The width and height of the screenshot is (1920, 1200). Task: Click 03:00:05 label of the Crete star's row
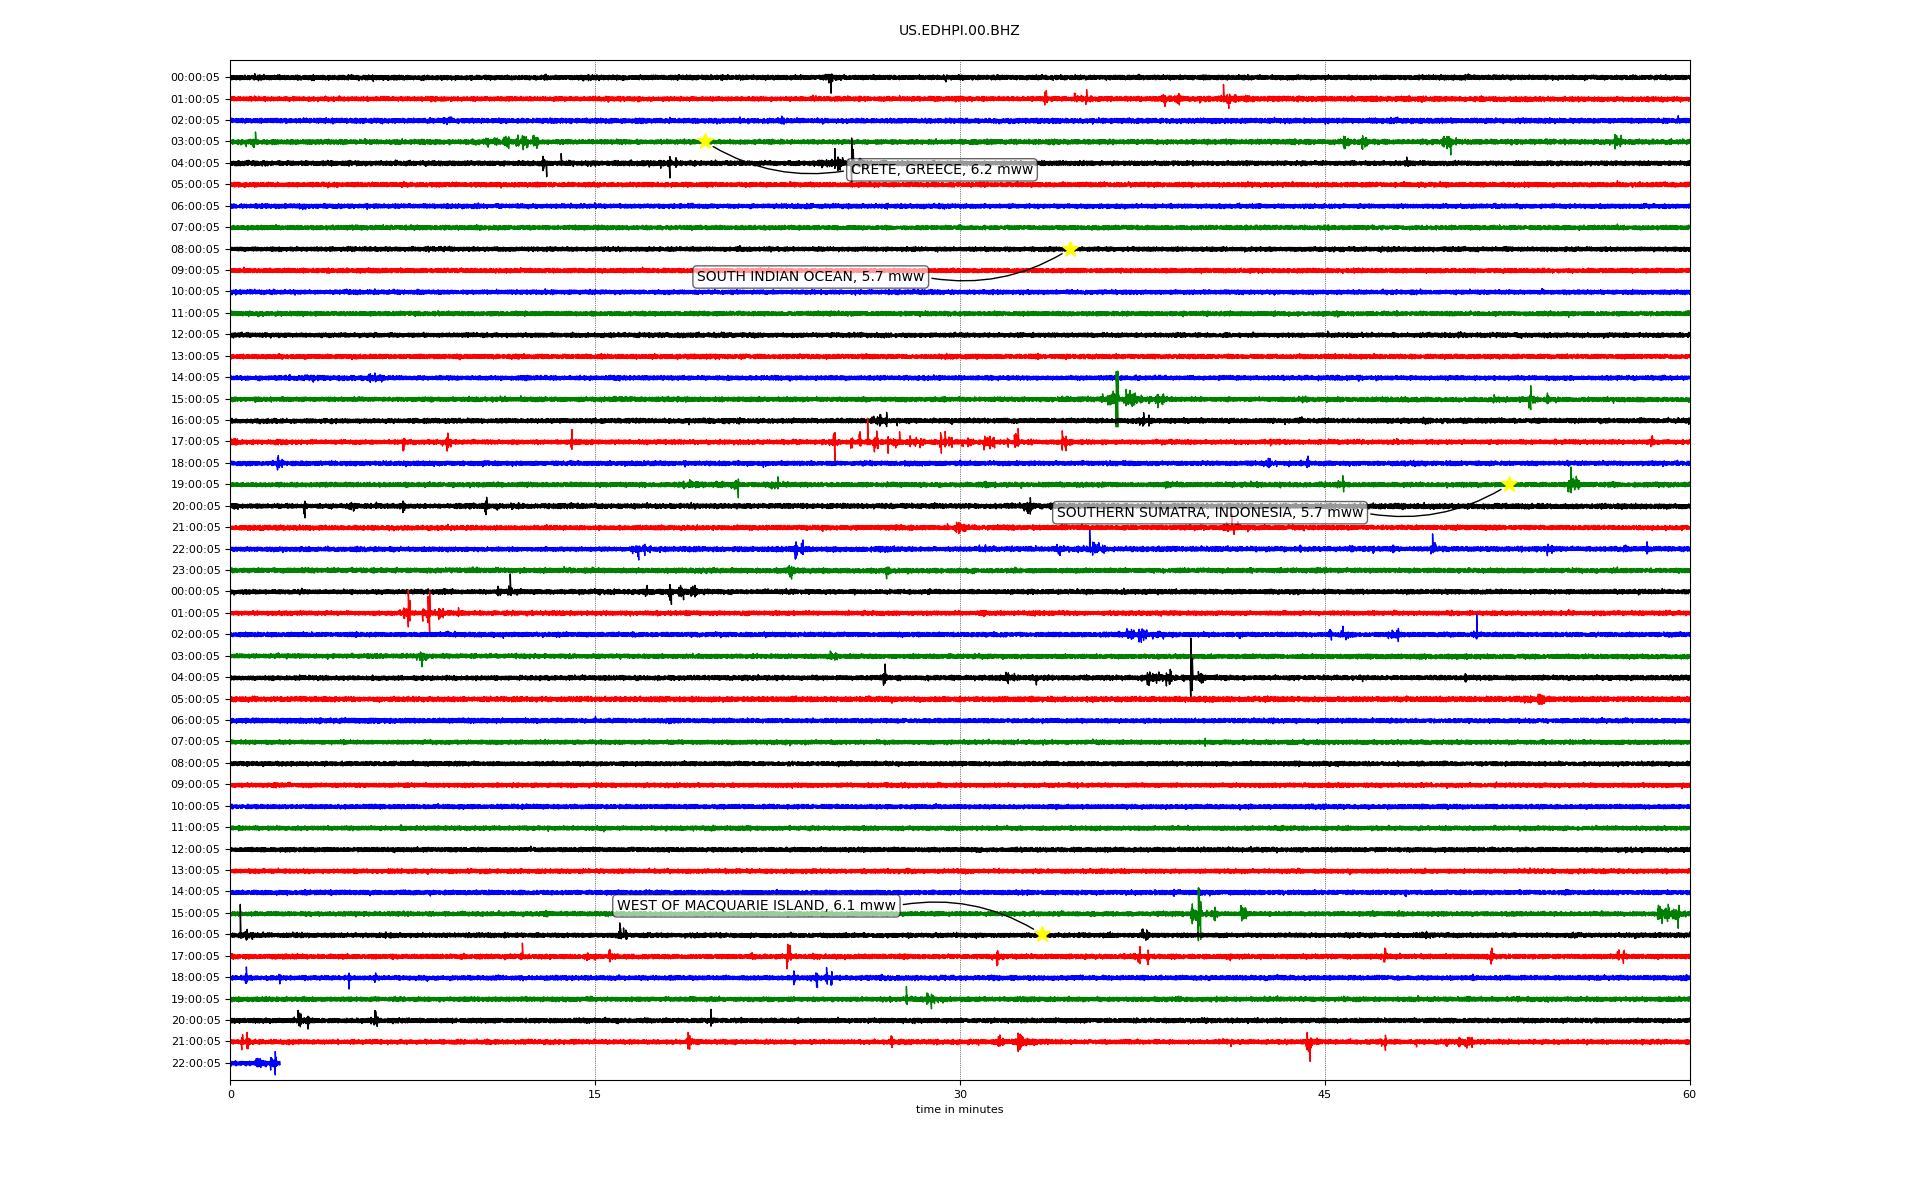pyautogui.click(x=195, y=142)
